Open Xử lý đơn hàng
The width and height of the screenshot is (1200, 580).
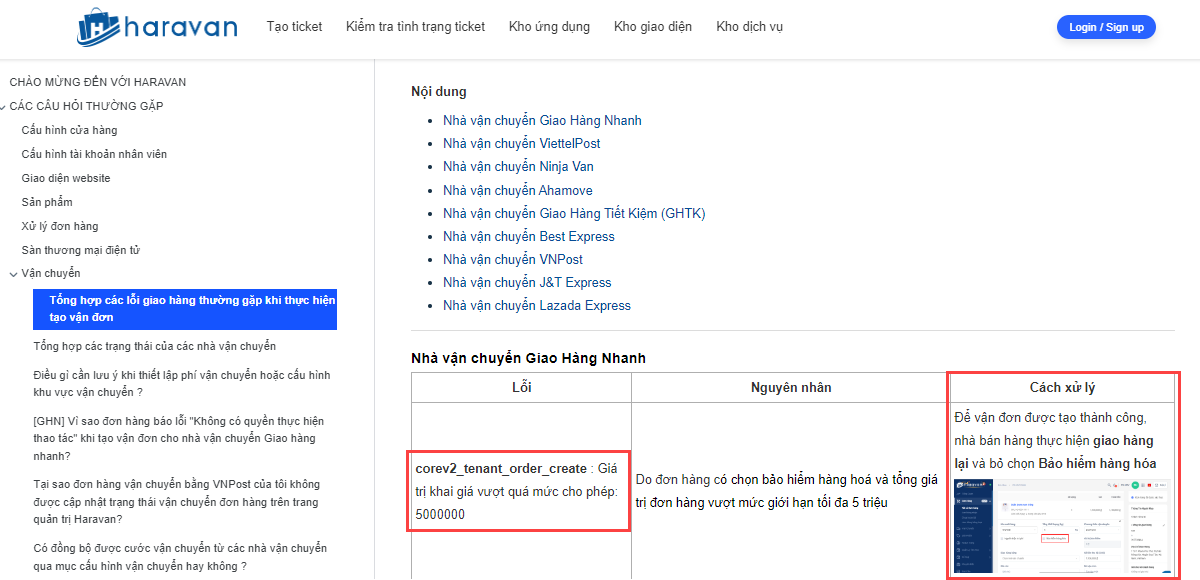coord(60,226)
